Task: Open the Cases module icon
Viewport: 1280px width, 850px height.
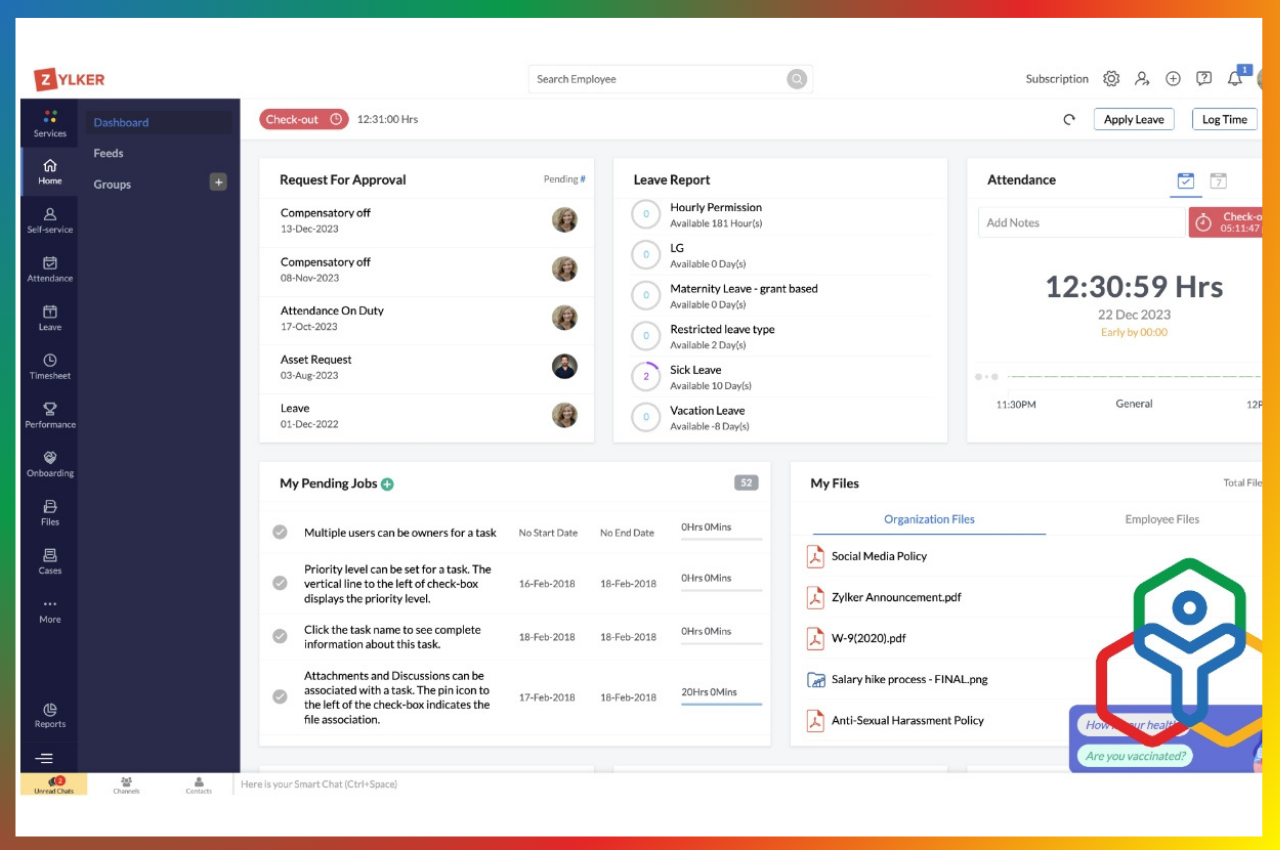Action: pos(50,561)
